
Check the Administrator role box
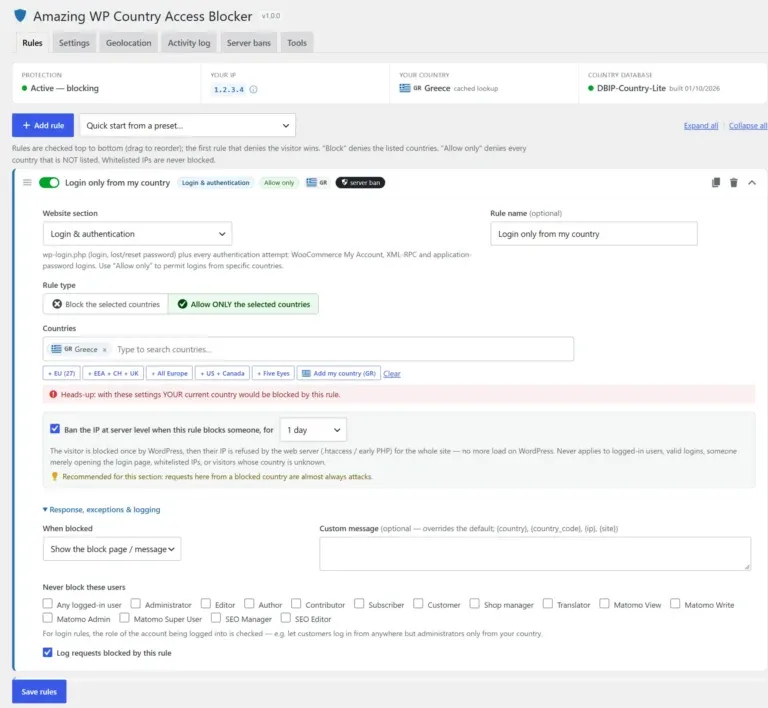[136, 603]
